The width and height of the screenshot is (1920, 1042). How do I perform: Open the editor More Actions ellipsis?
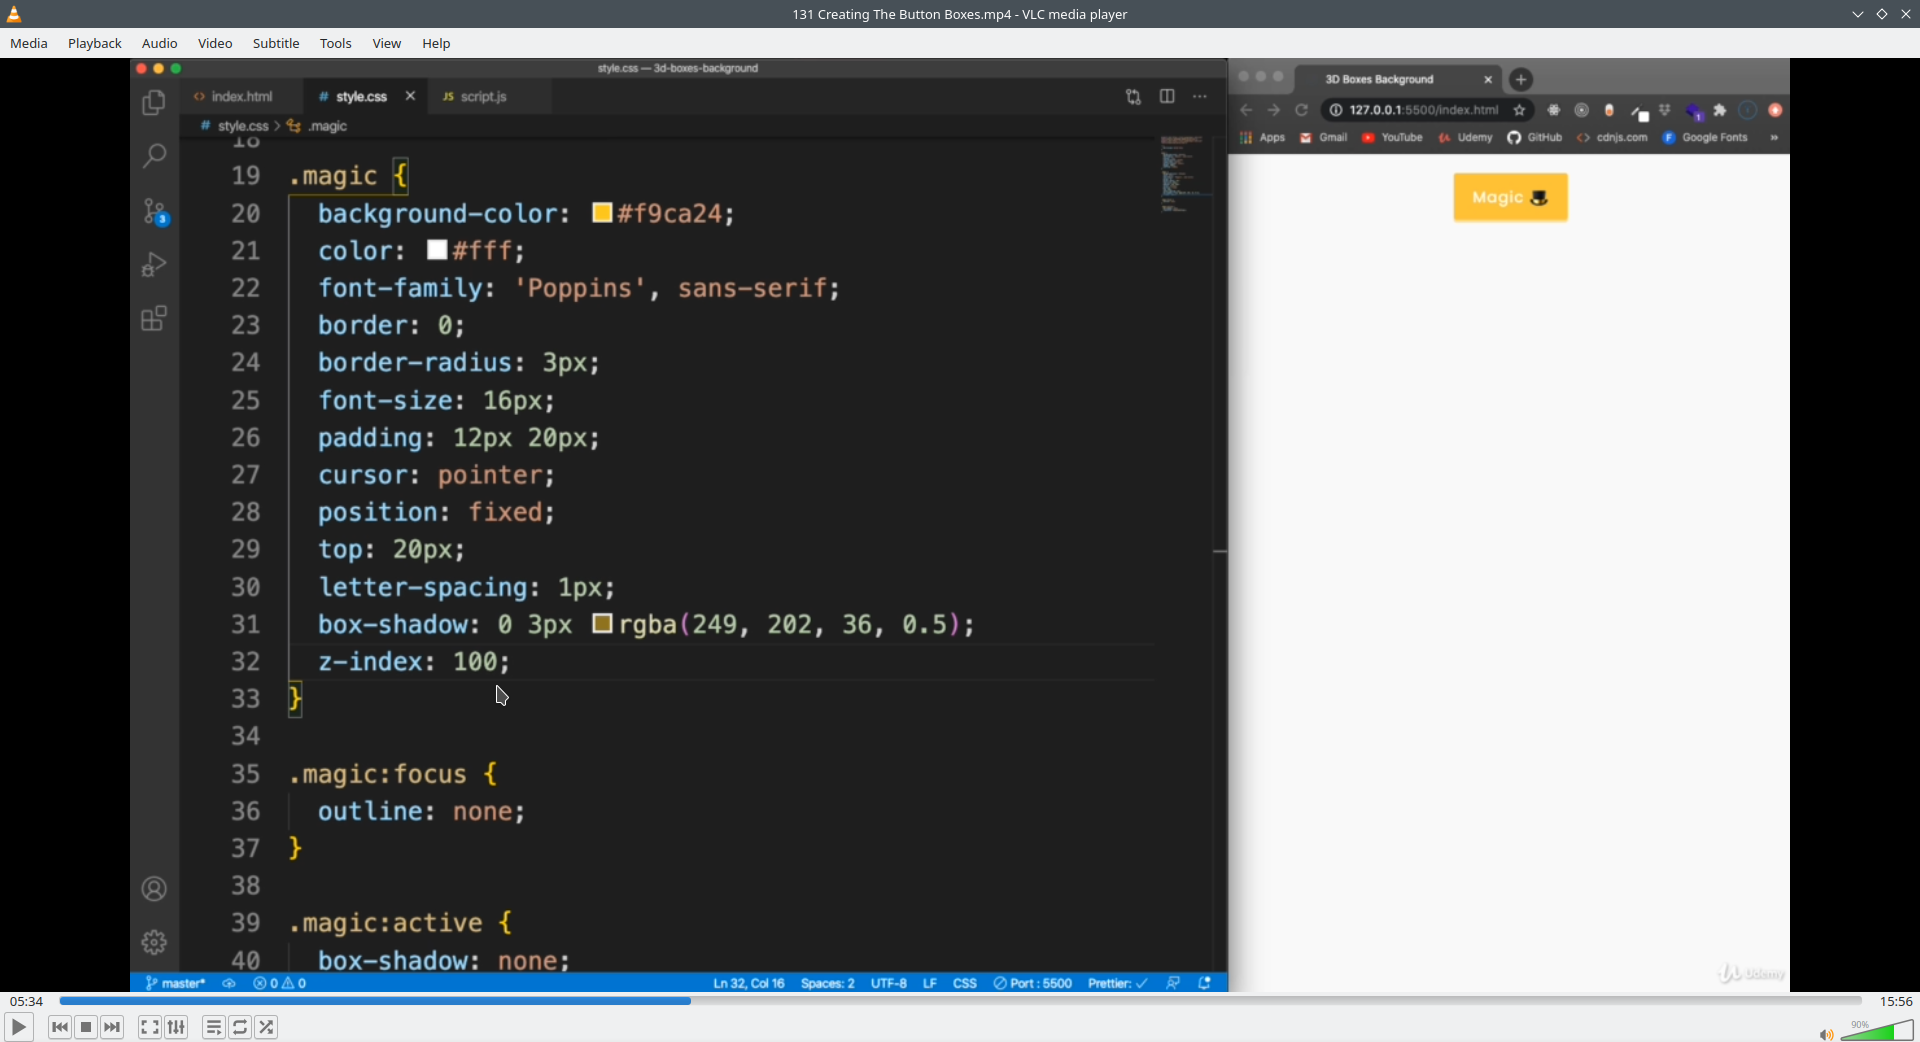(1200, 97)
